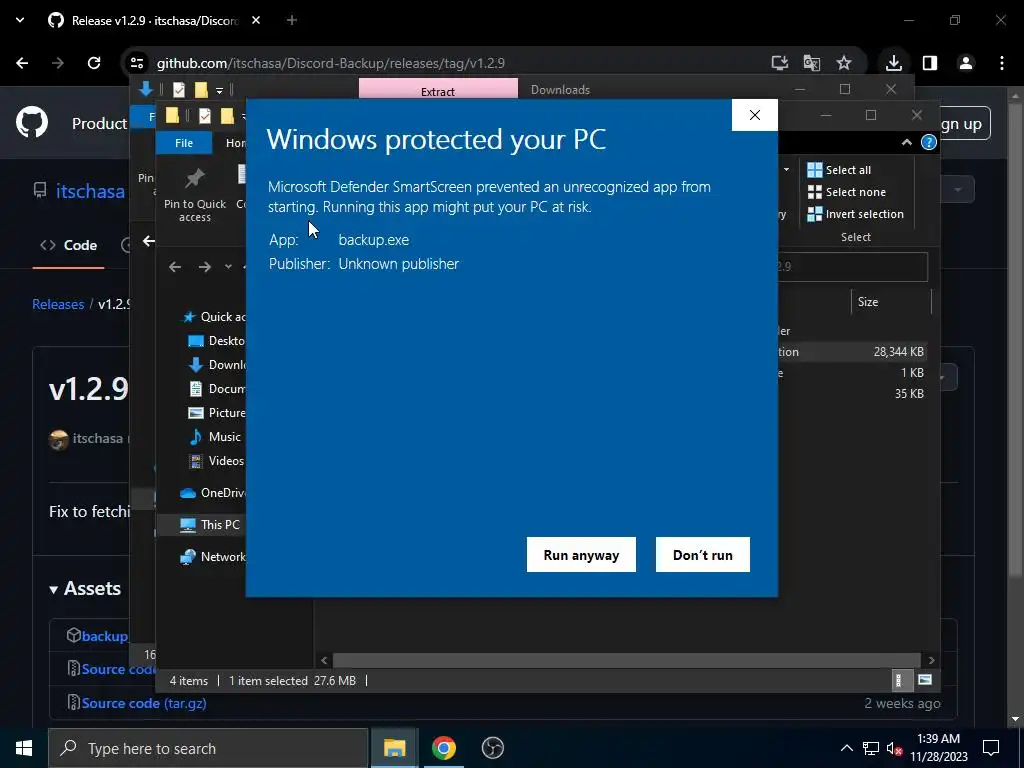The width and height of the screenshot is (1024, 768).
Task: Open itschasa repository owner link
Action: 90,191
